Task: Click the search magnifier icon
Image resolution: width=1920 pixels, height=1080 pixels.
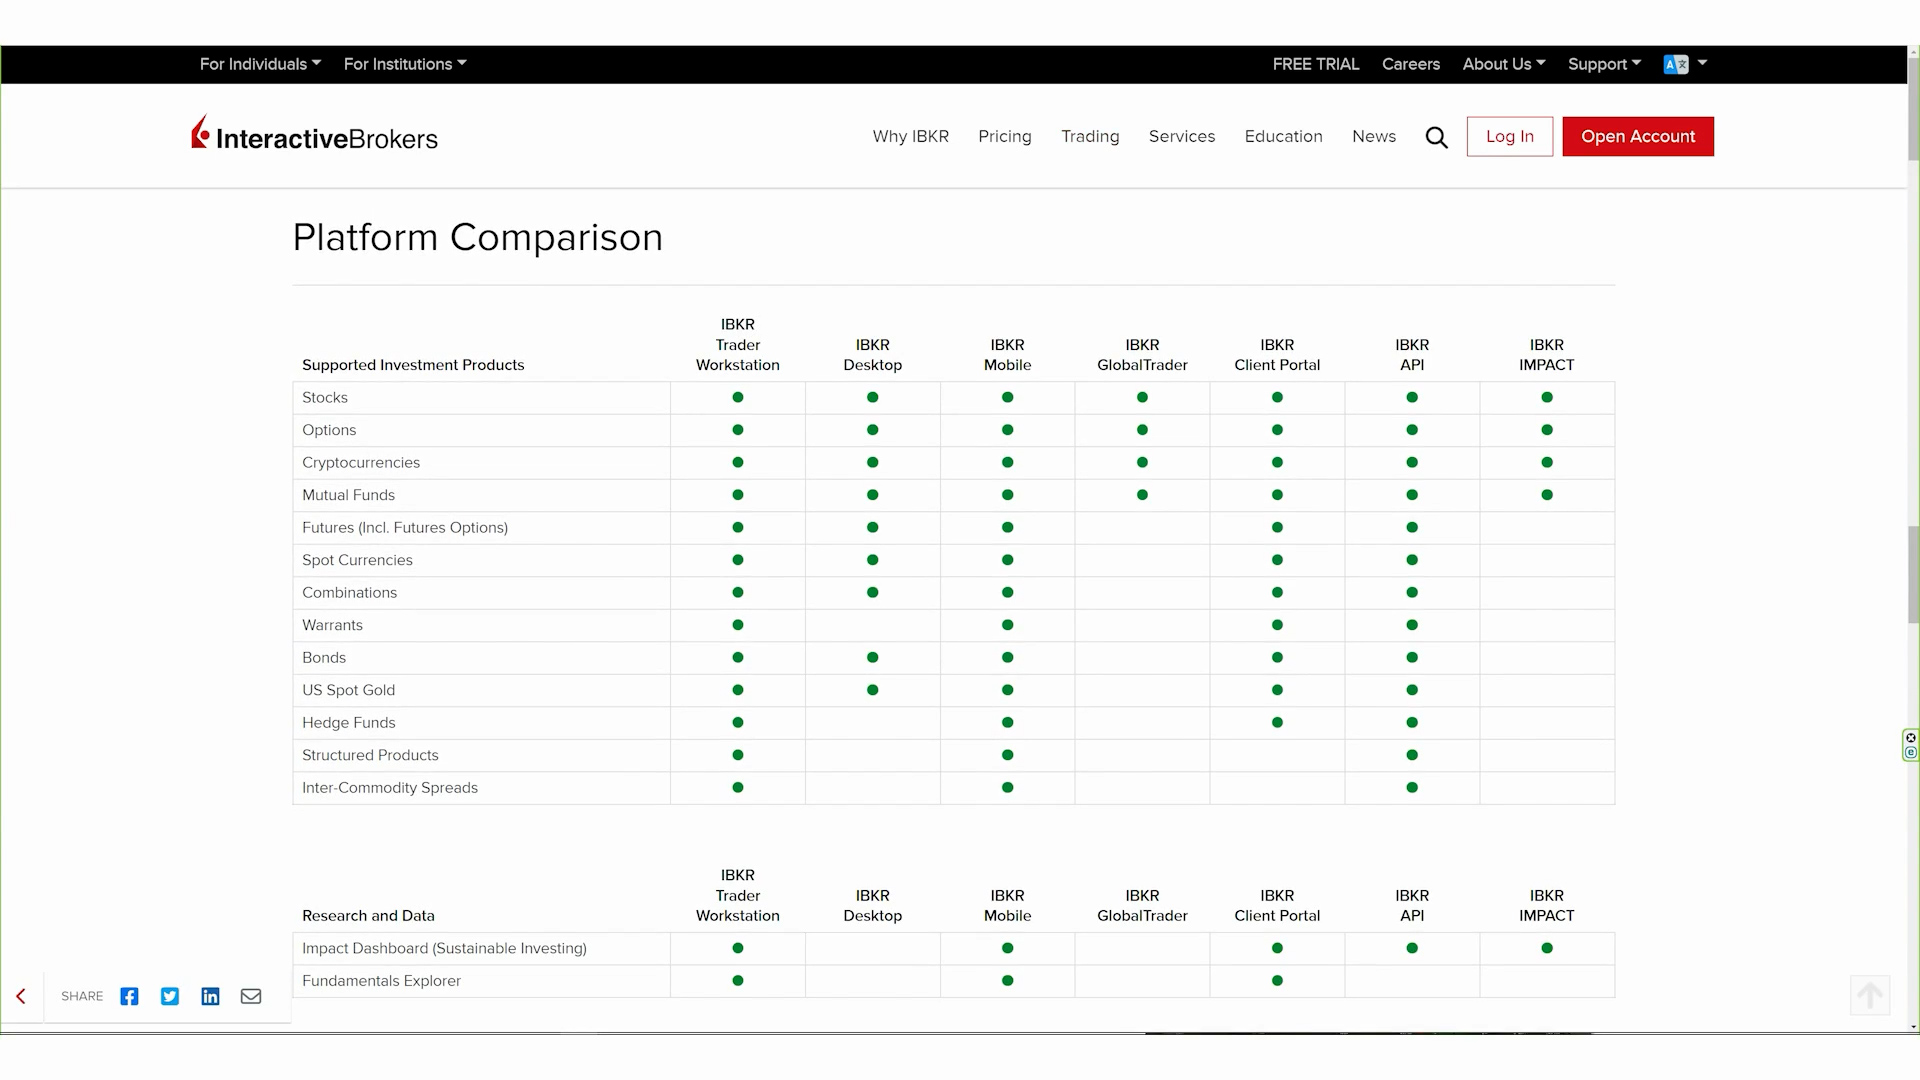Action: 1436,137
